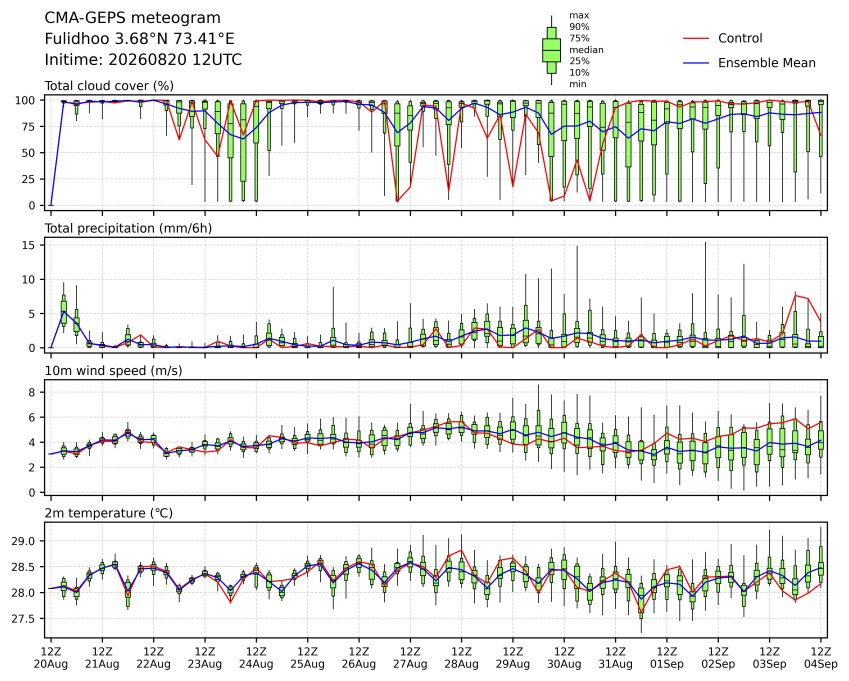Click the Control legend label
The image size is (849, 681).
740,38
